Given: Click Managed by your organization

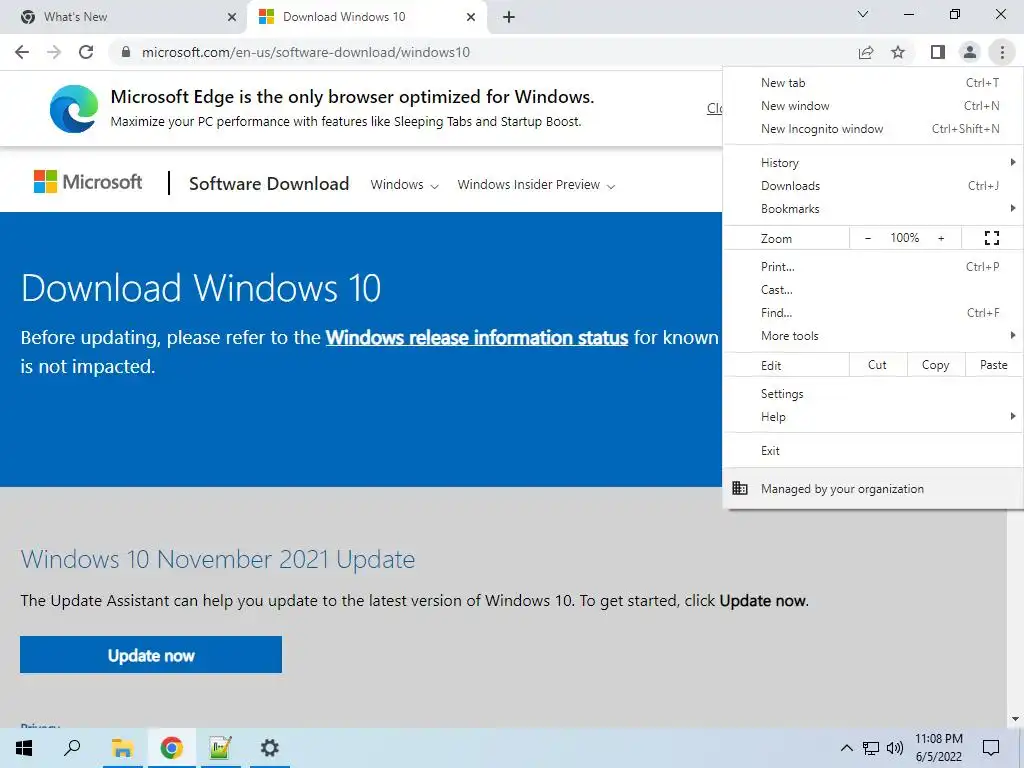Looking at the screenshot, I should [x=873, y=488].
